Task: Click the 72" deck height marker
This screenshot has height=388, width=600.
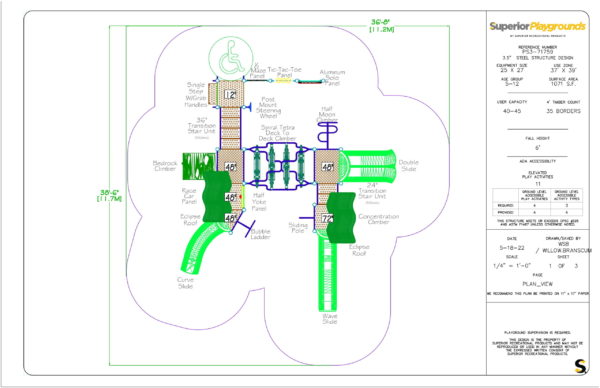Action: point(327,218)
